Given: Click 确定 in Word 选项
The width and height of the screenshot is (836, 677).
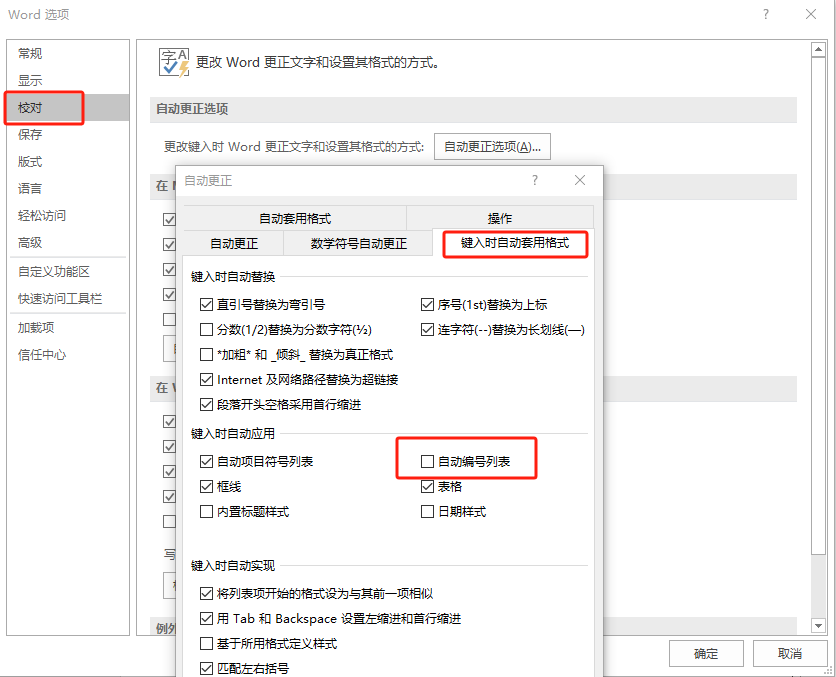Looking at the screenshot, I should click(x=706, y=654).
